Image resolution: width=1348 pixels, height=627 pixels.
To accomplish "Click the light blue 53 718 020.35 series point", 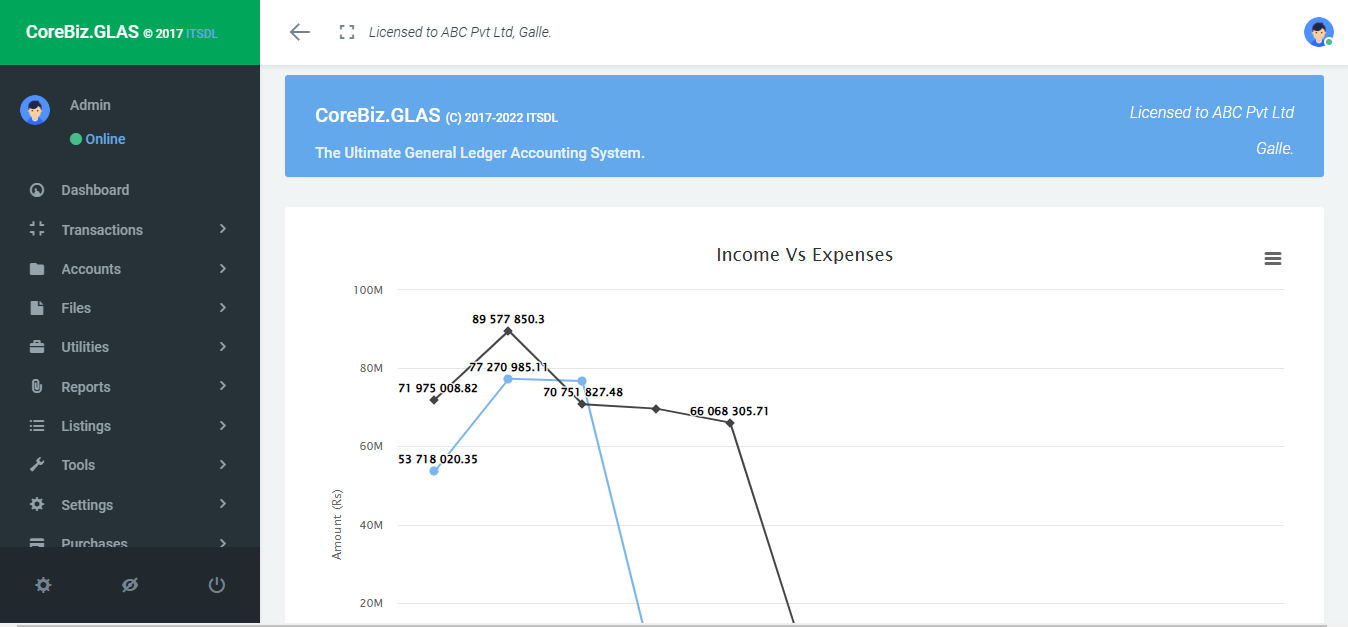I will click(x=434, y=470).
